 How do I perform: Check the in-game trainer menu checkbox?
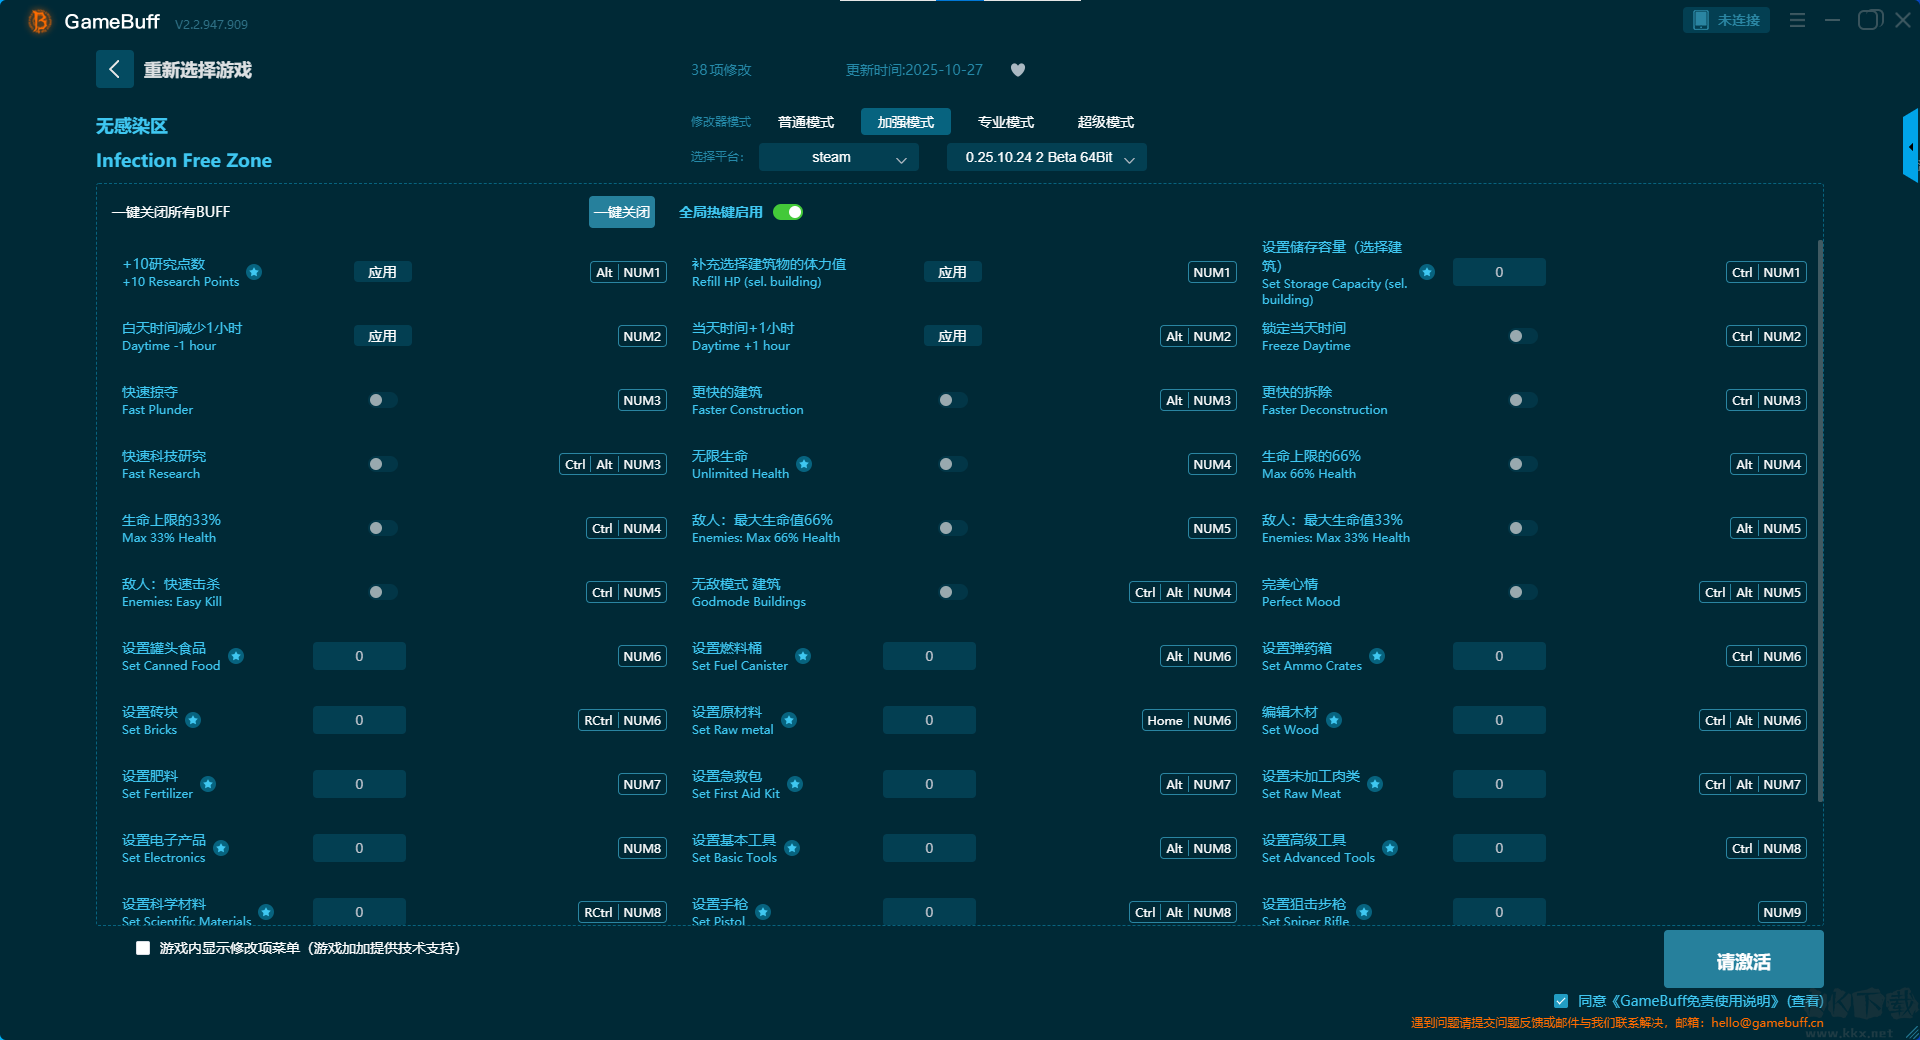(x=143, y=948)
